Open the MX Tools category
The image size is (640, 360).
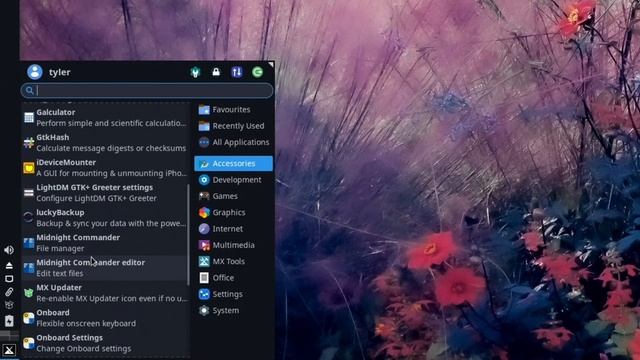(x=233, y=261)
